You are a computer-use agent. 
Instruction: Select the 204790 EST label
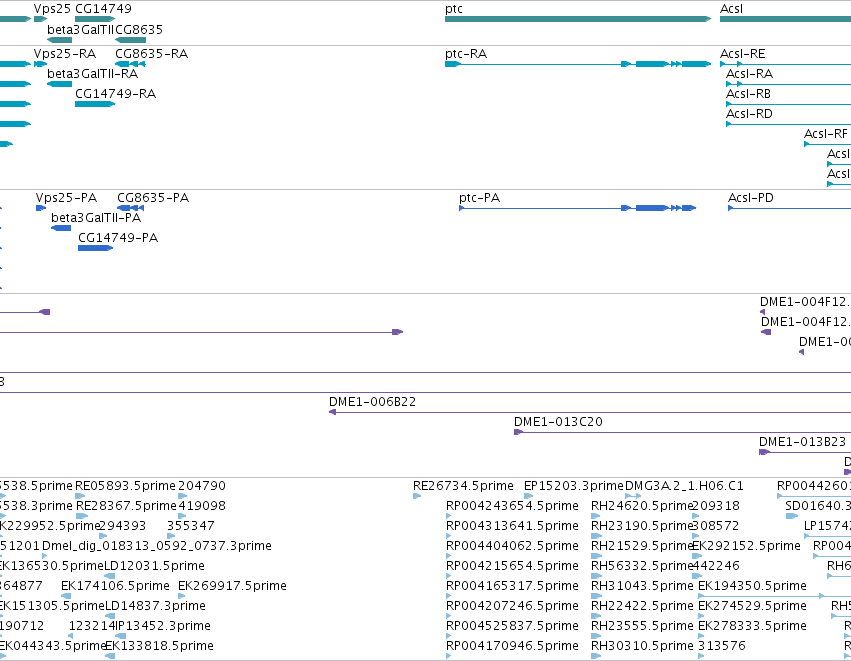[202, 486]
